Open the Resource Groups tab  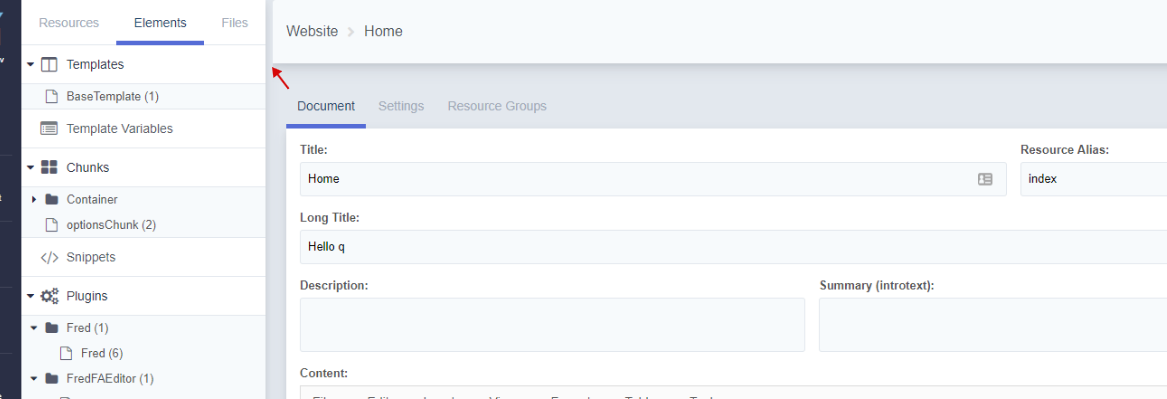tap(497, 106)
